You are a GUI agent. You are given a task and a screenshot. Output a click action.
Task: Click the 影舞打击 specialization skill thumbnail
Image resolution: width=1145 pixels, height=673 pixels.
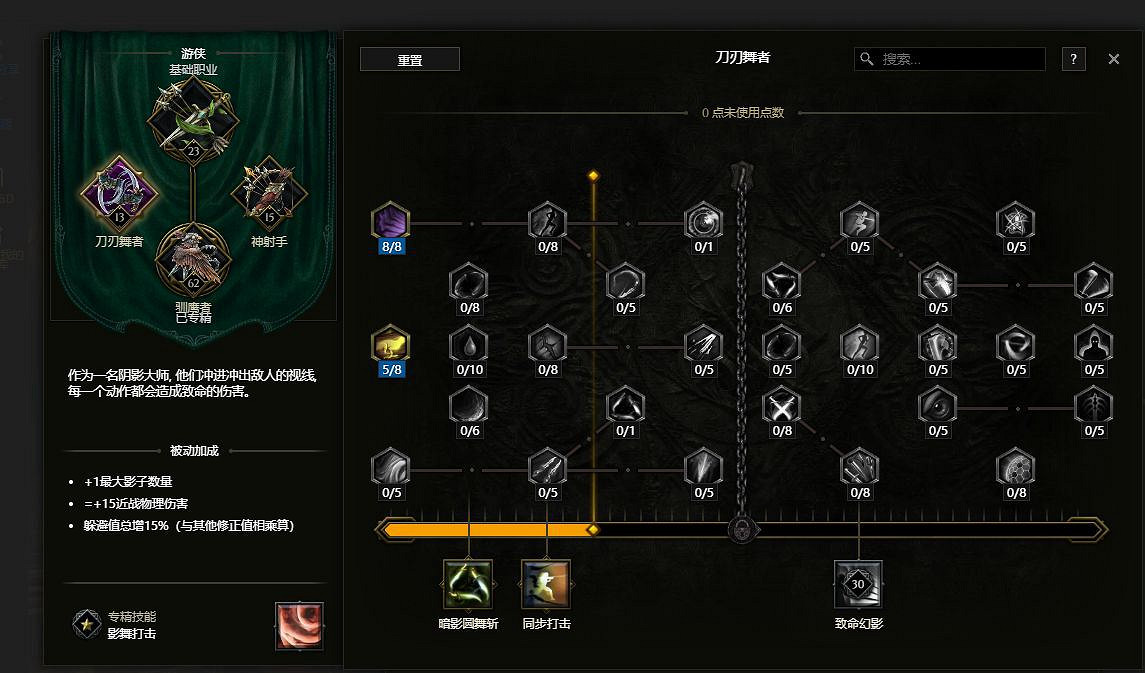pyautogui.click(x=299, y=626)
